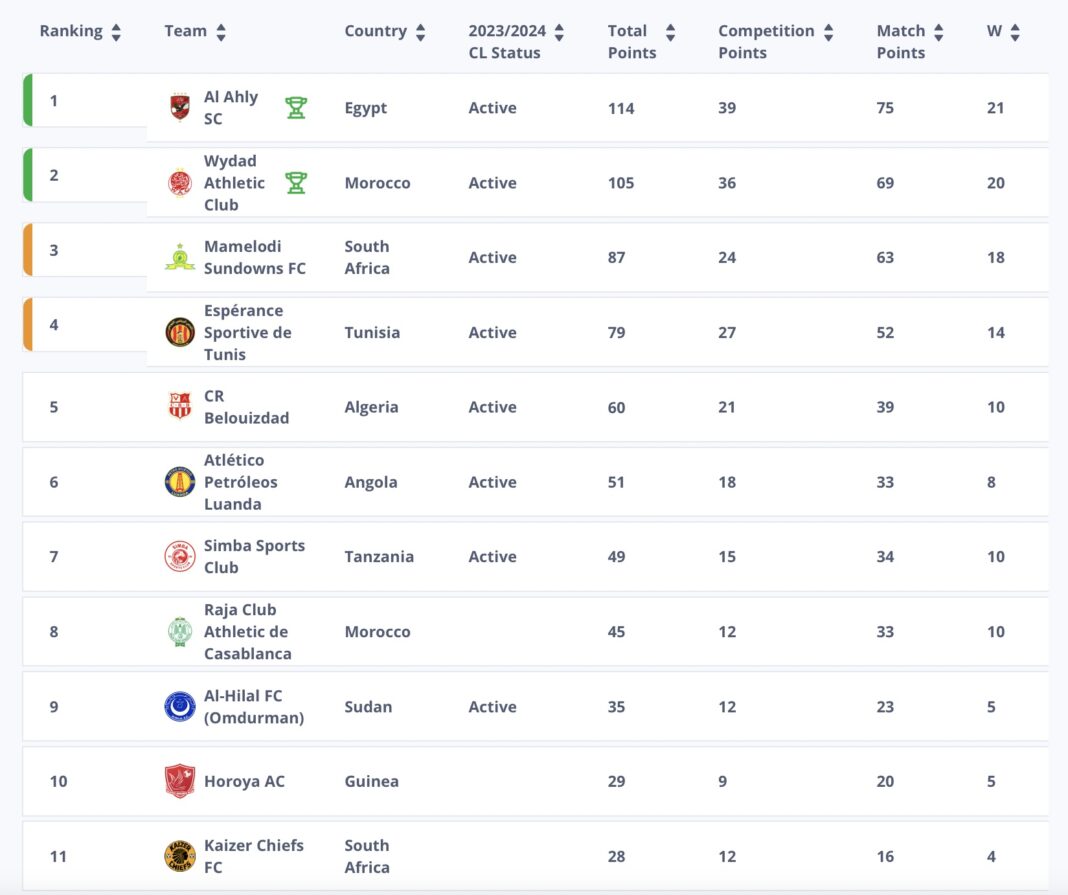Select the Wydad Athletic Club logo
The image size is (1068, 895).
coord(179,183)
